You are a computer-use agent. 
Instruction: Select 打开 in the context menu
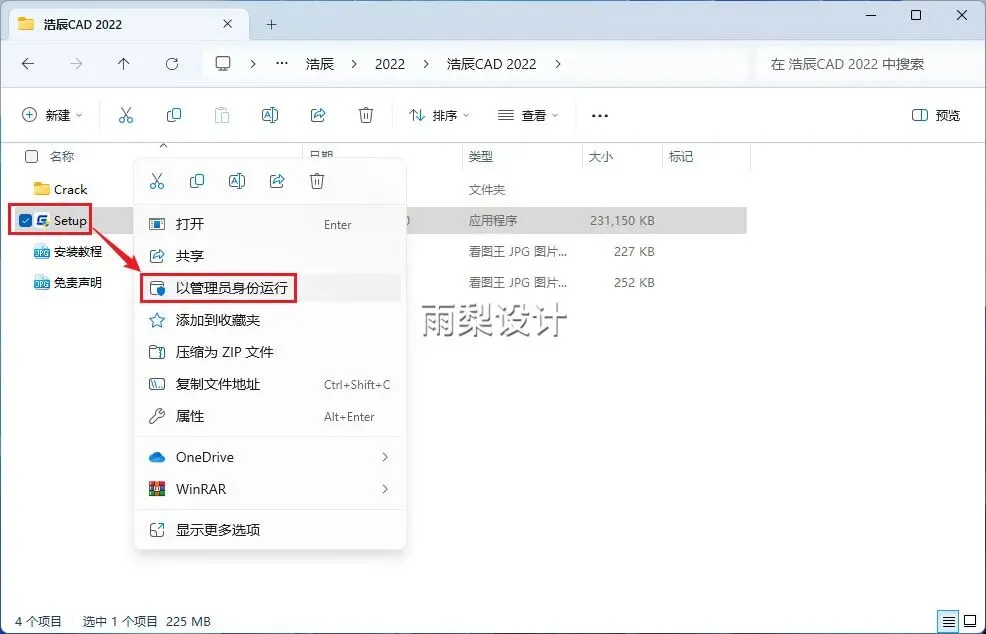click(269, 224)
